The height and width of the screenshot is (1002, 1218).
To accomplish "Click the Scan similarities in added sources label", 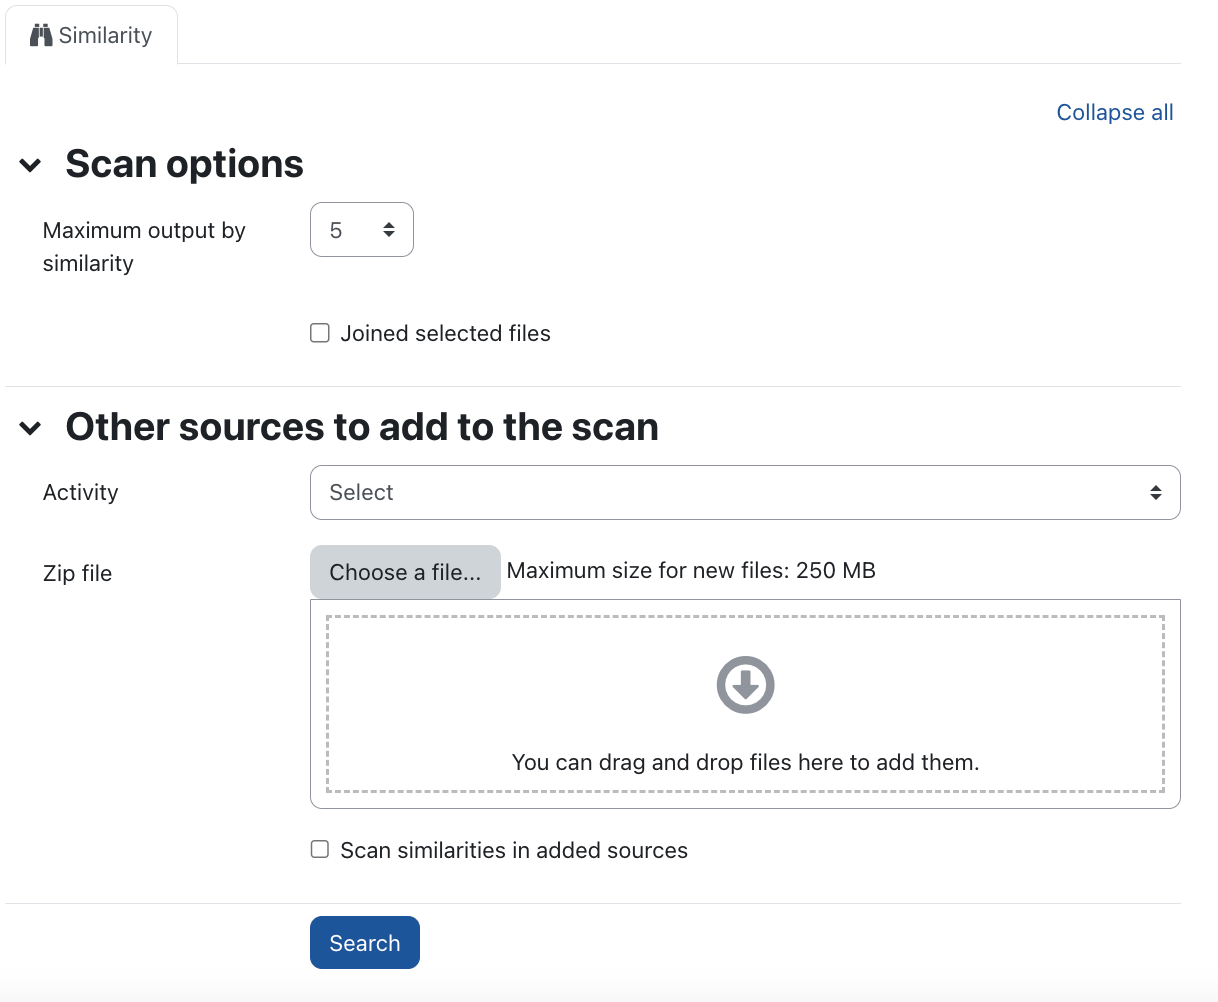I will [x=514, y=850].
